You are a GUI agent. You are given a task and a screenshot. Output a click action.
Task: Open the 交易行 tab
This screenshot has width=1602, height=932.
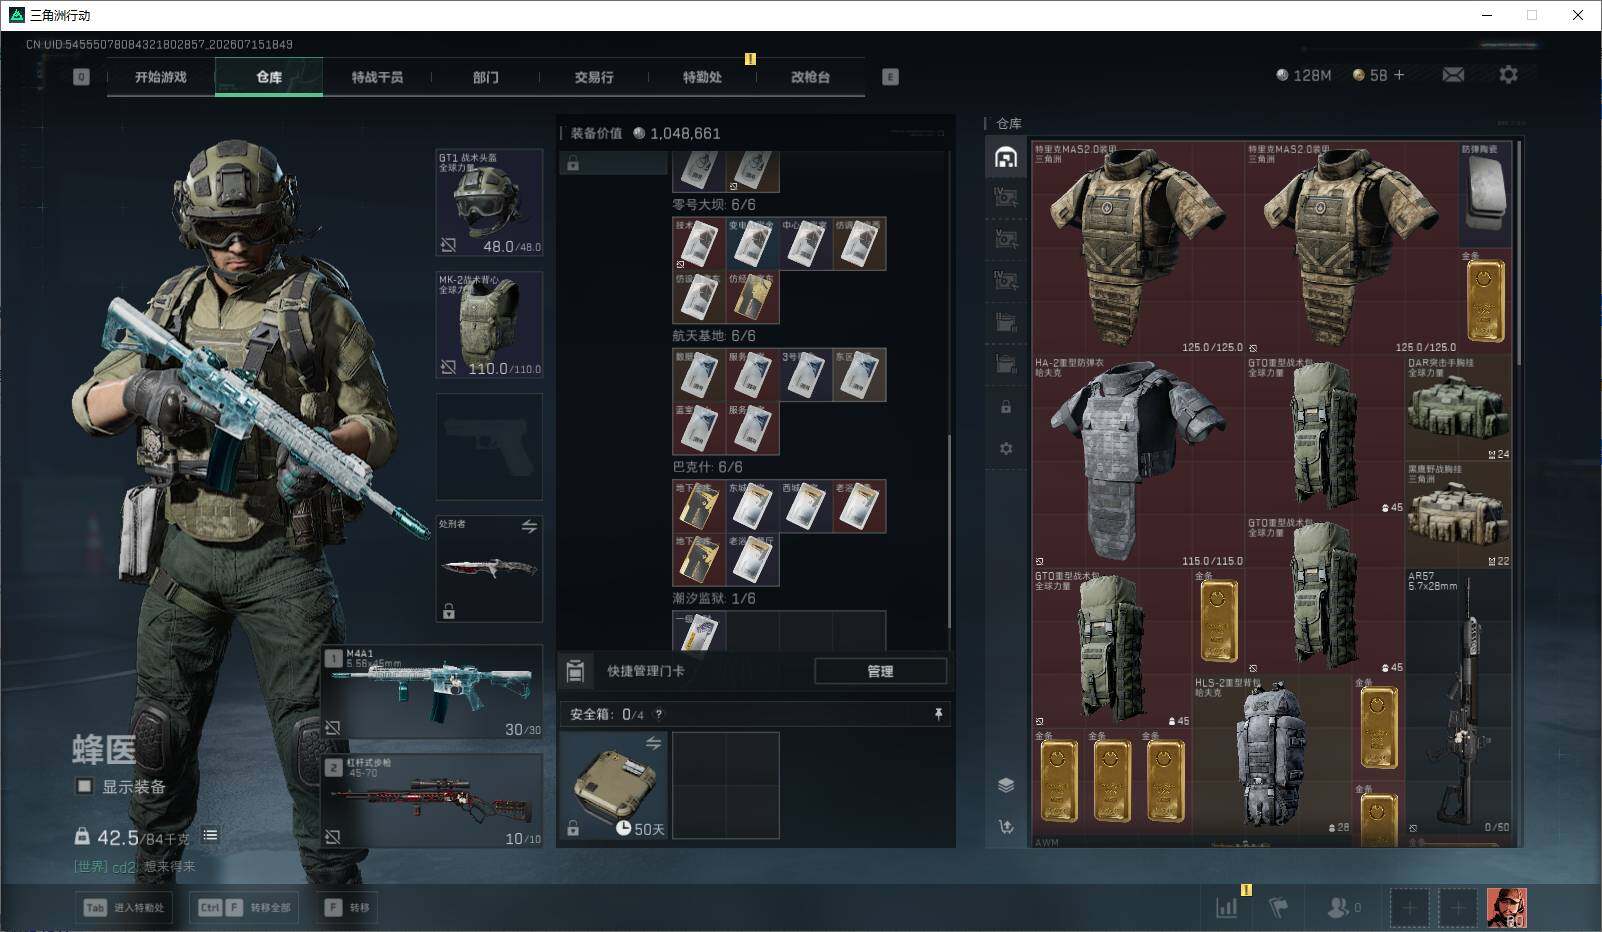tap(594, 77)
